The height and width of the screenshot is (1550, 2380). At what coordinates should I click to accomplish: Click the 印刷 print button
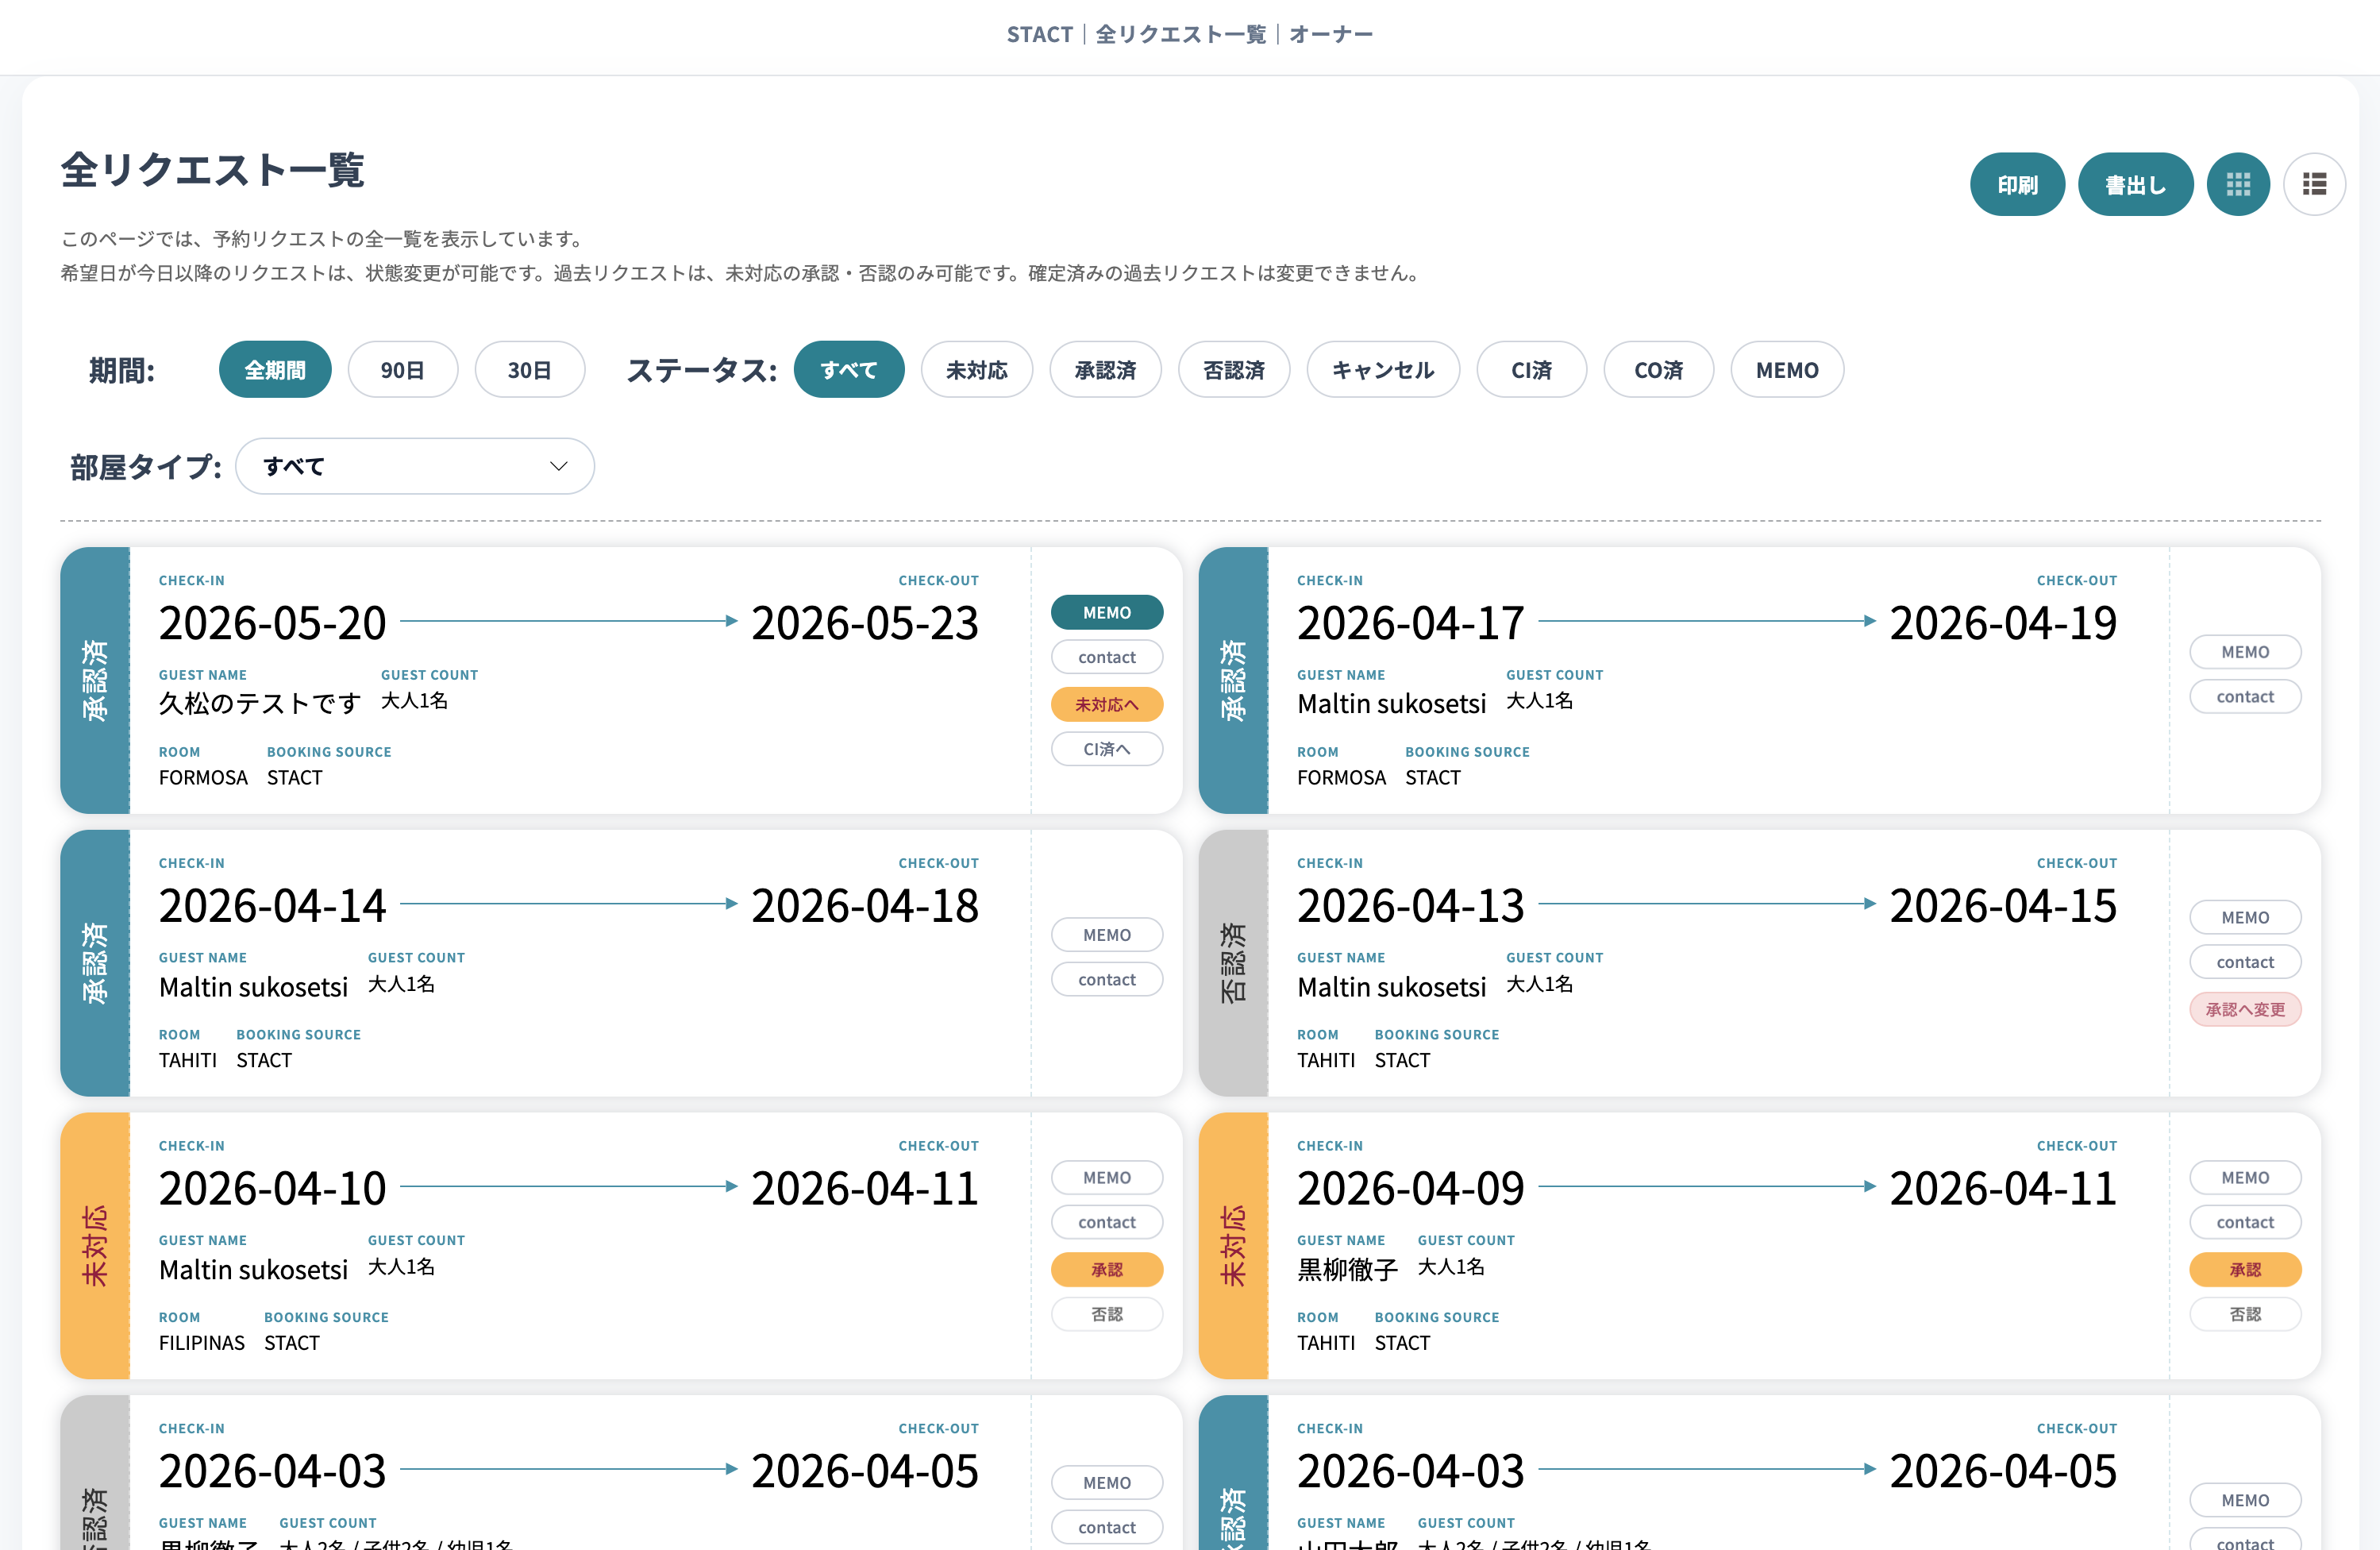(x=2017, y=184)
